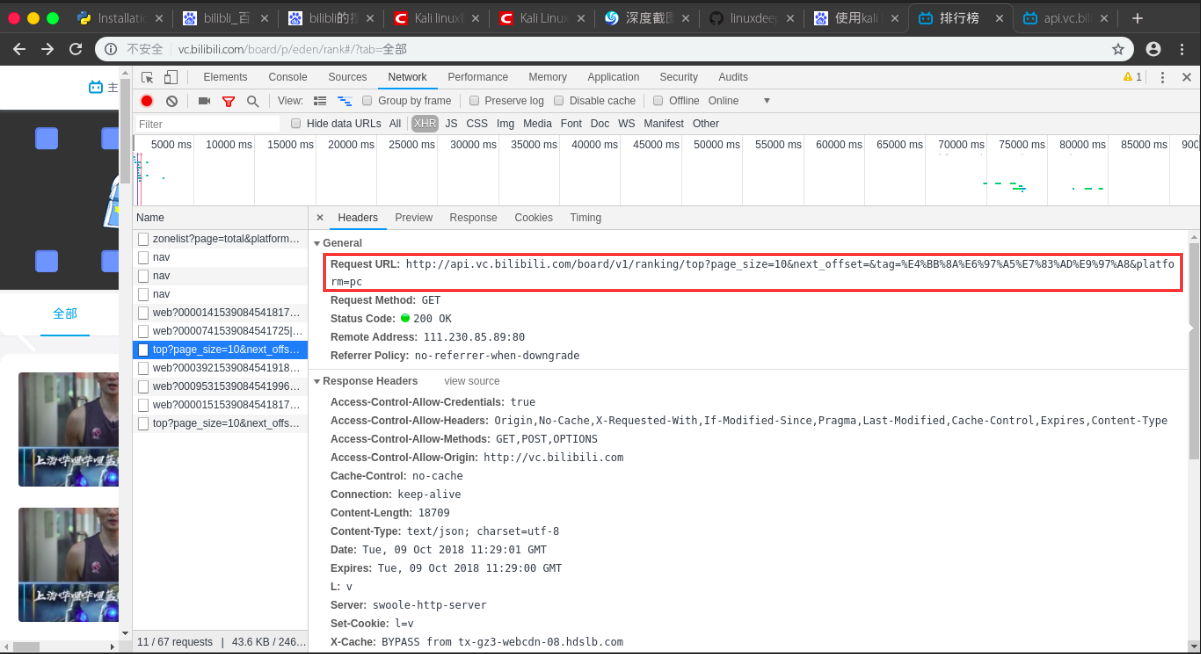Bookmark this page with star icon
1201x654 pixels.
(x=1118, y=49)
